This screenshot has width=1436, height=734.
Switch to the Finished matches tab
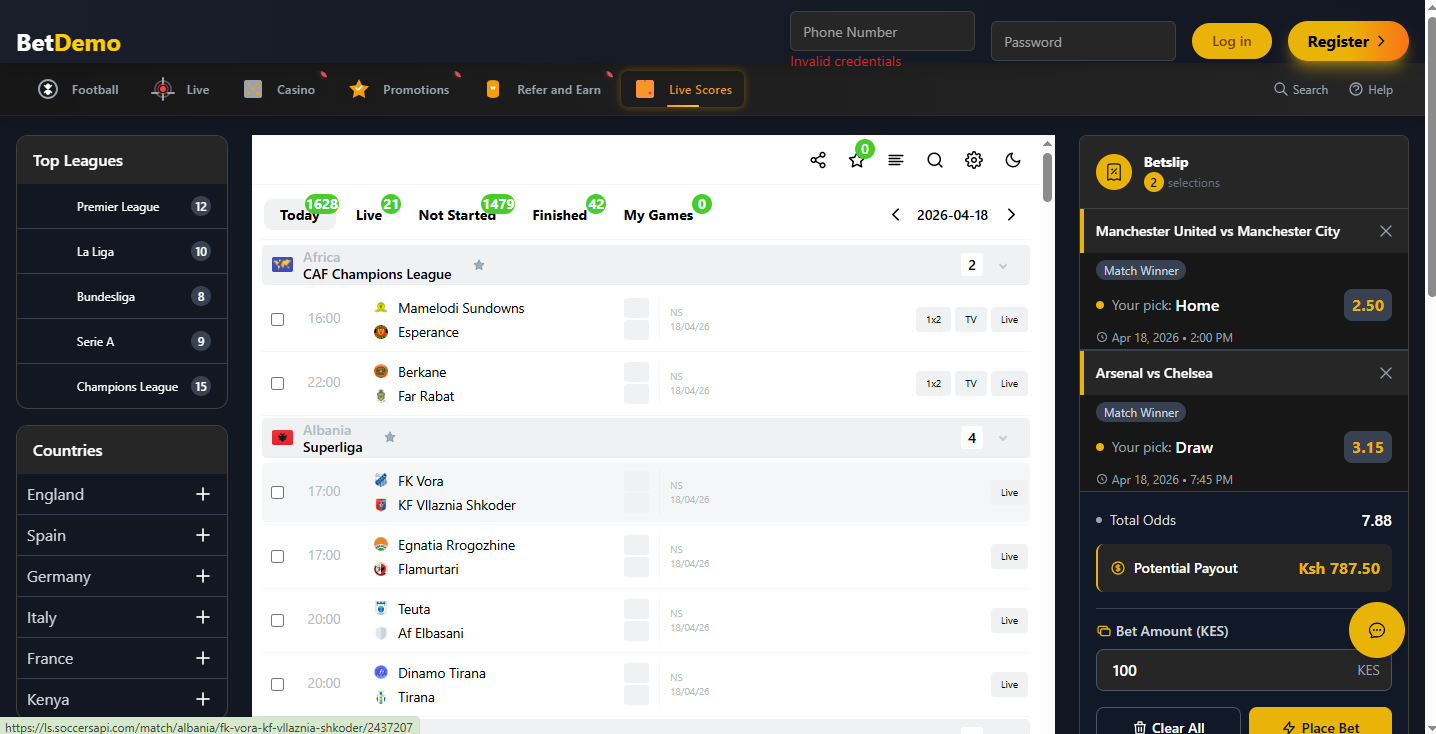[559, 214]
